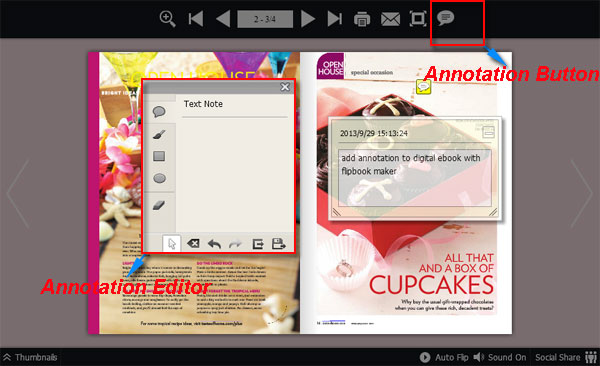Click the Text Note input area
Screen dimensions: 600x366
[x=235, y=174]
